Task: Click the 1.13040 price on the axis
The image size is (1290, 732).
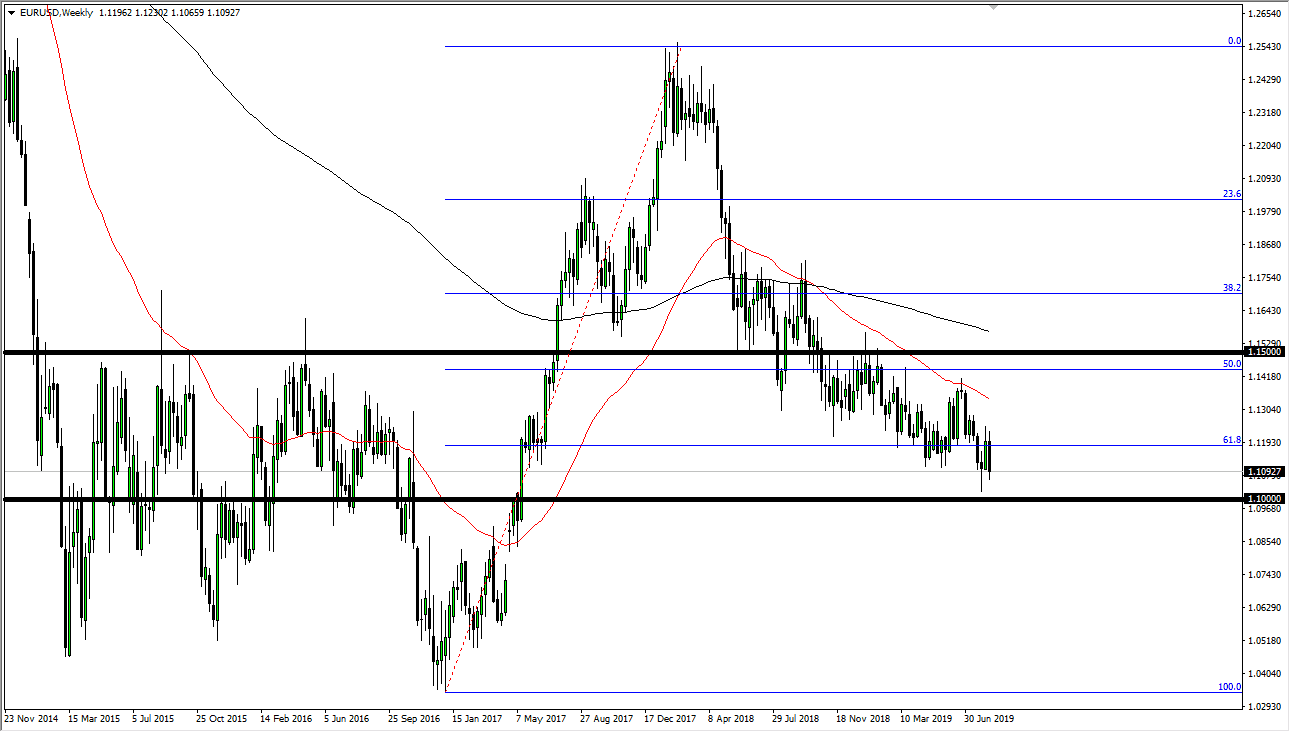Action: (1263, 410)
